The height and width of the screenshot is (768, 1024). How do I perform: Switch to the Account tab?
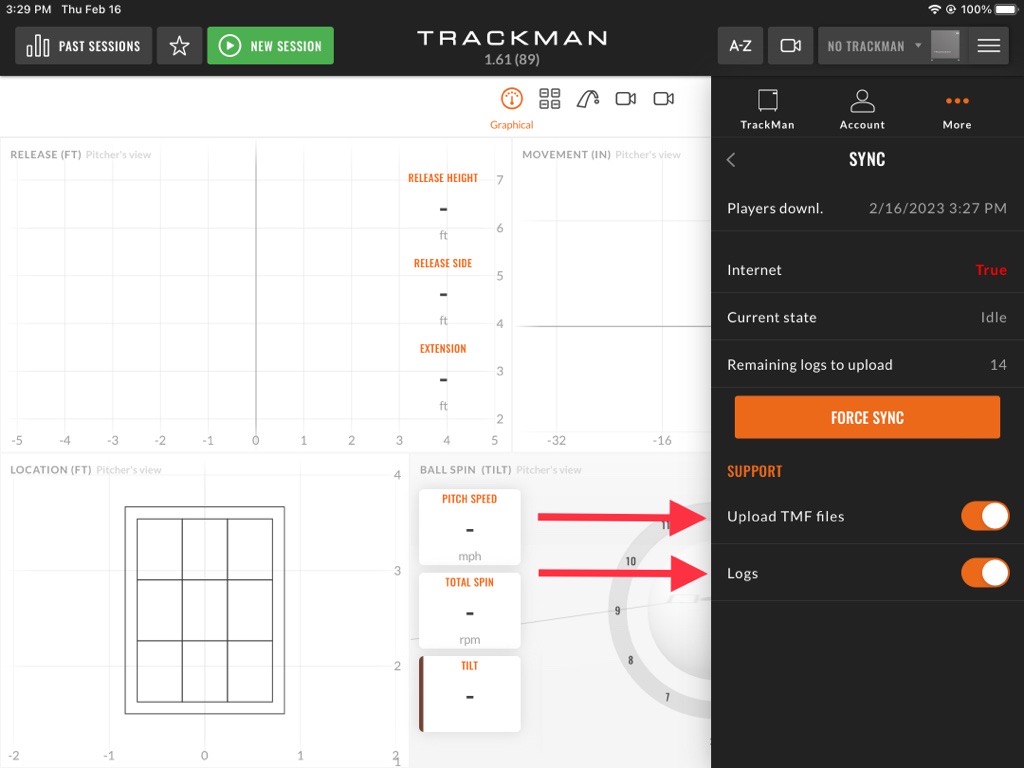click(862, 109)
